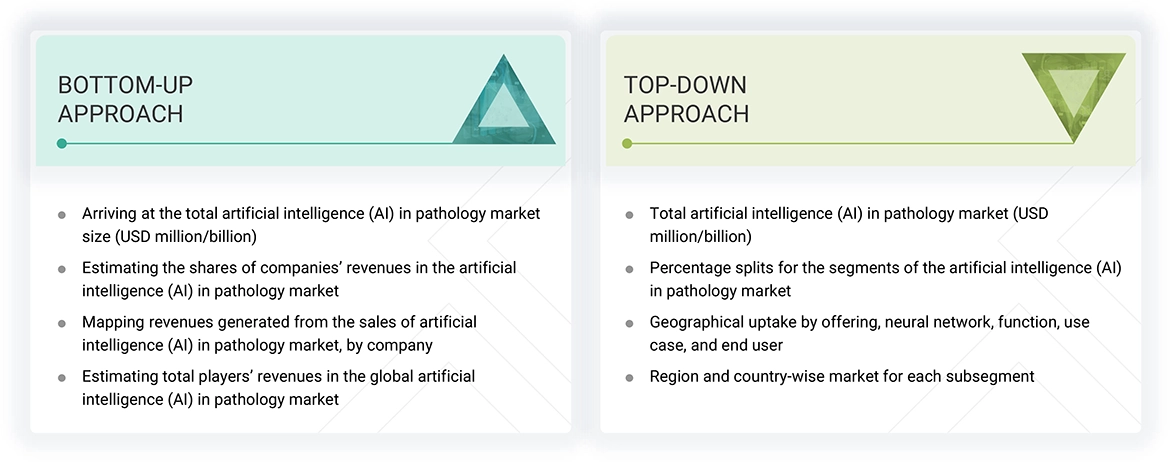Image resolution: width=1170 pixels, height=462 pixels.
Task: Click the bullet beside "Arriving at the total"
Action: coord(62,215)
